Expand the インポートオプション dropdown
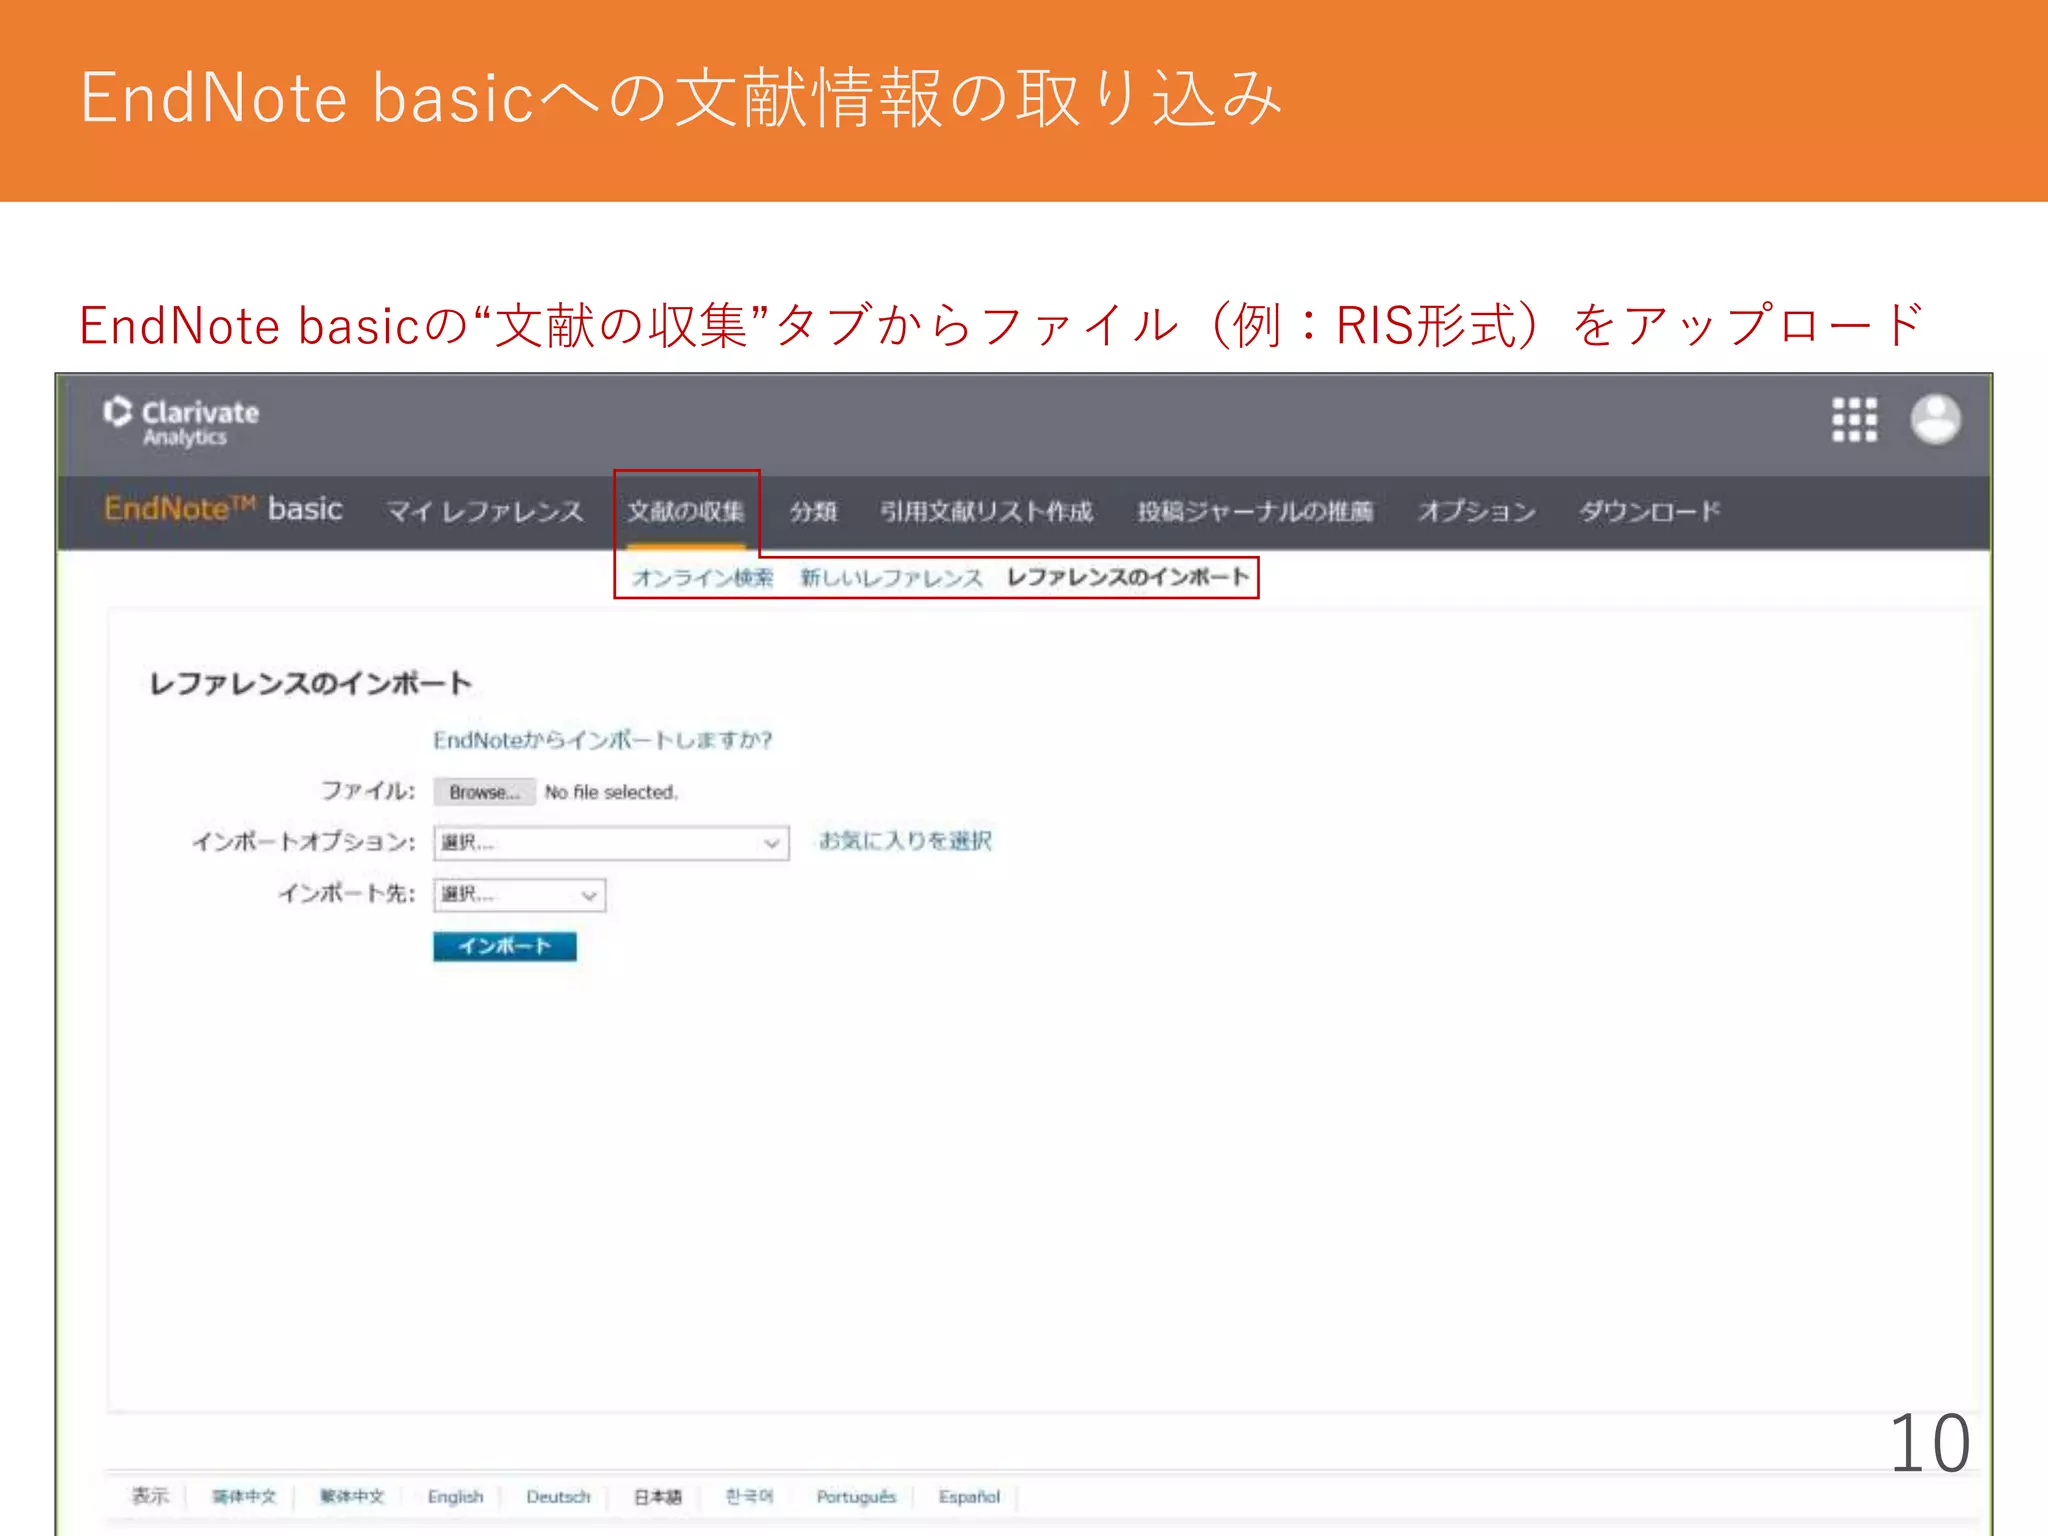The image size is (2048, 1536). click(x=611, y=843)
